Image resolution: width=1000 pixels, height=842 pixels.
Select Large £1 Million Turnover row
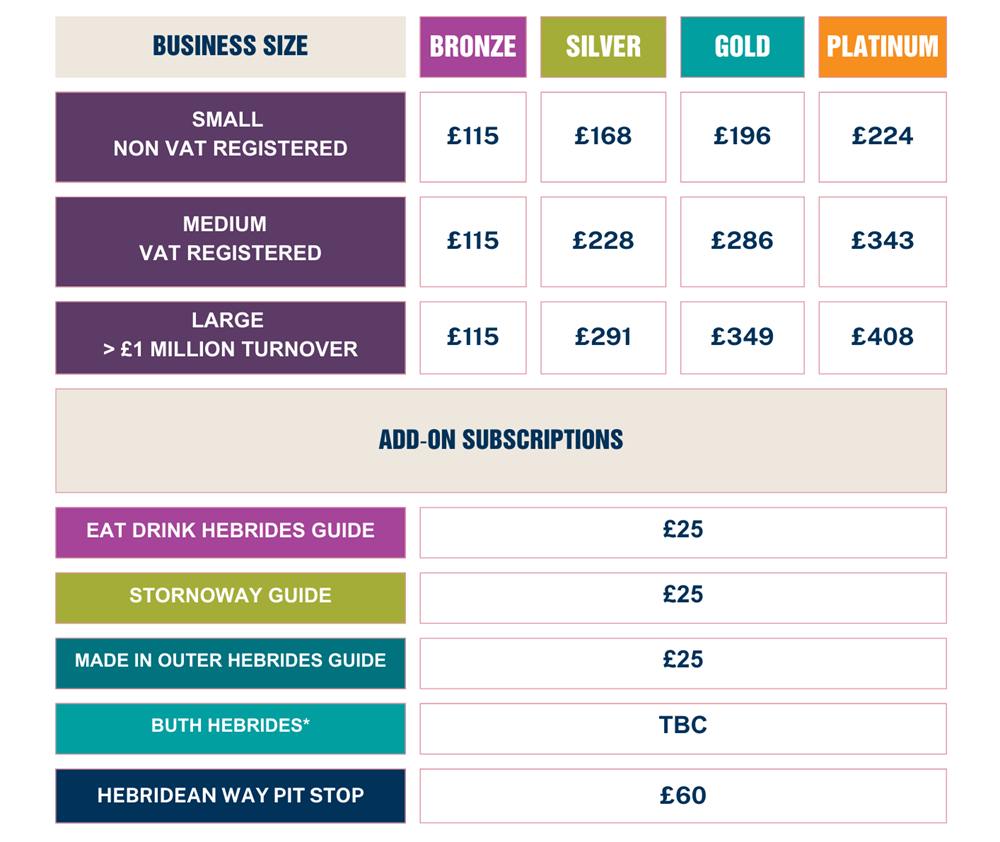coord(230,337)
